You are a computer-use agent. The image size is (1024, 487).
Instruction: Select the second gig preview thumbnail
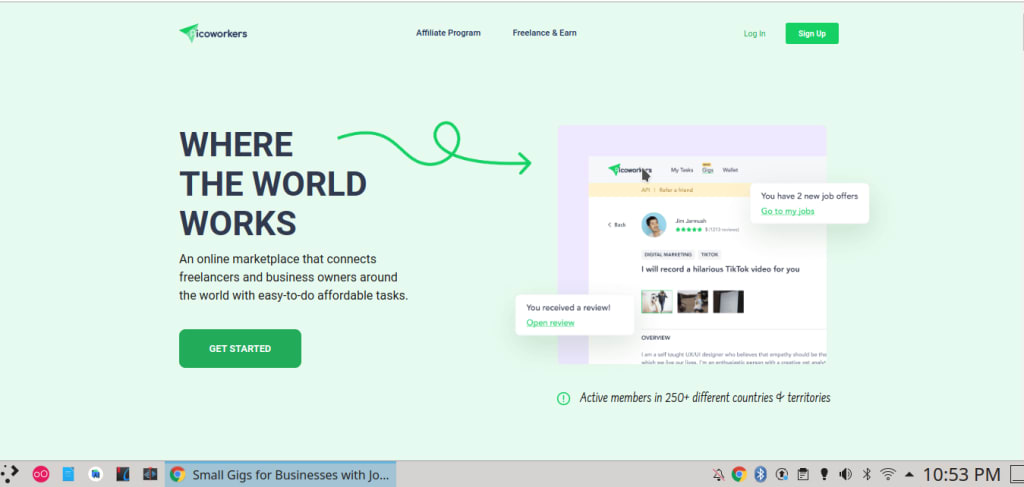(x=692, y=302)
